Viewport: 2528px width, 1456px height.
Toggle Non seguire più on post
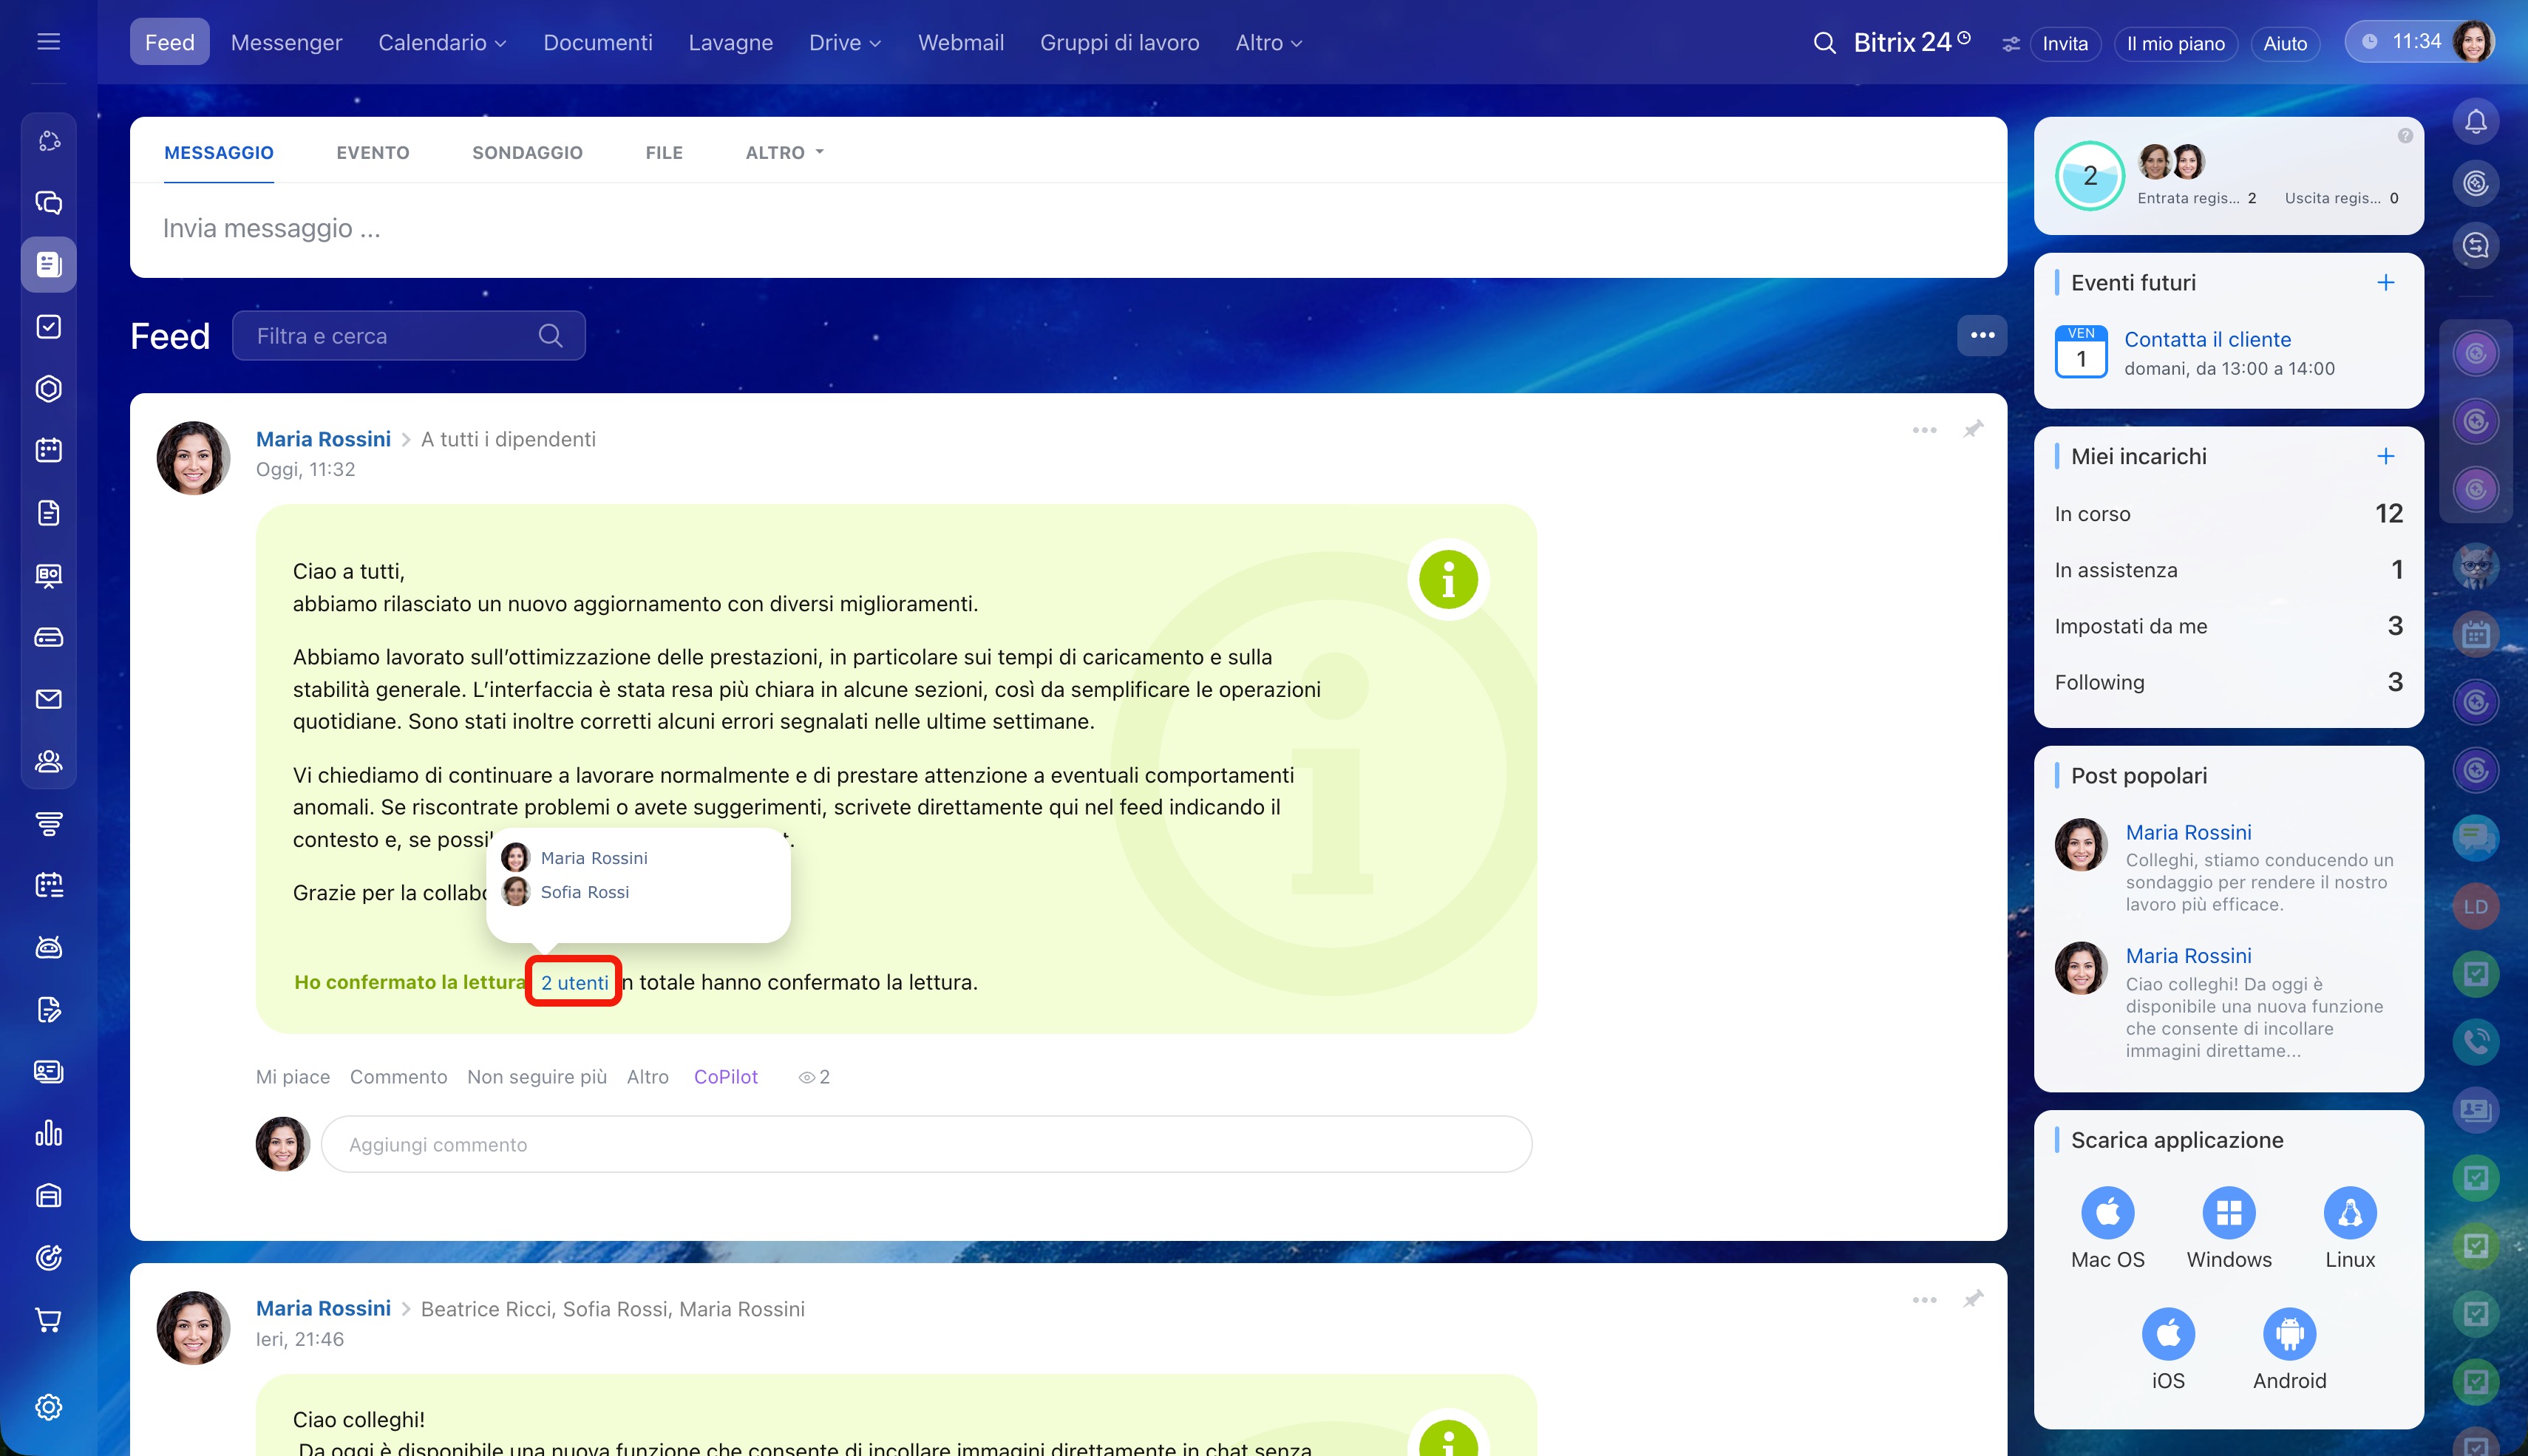[x=536, y=1077]
